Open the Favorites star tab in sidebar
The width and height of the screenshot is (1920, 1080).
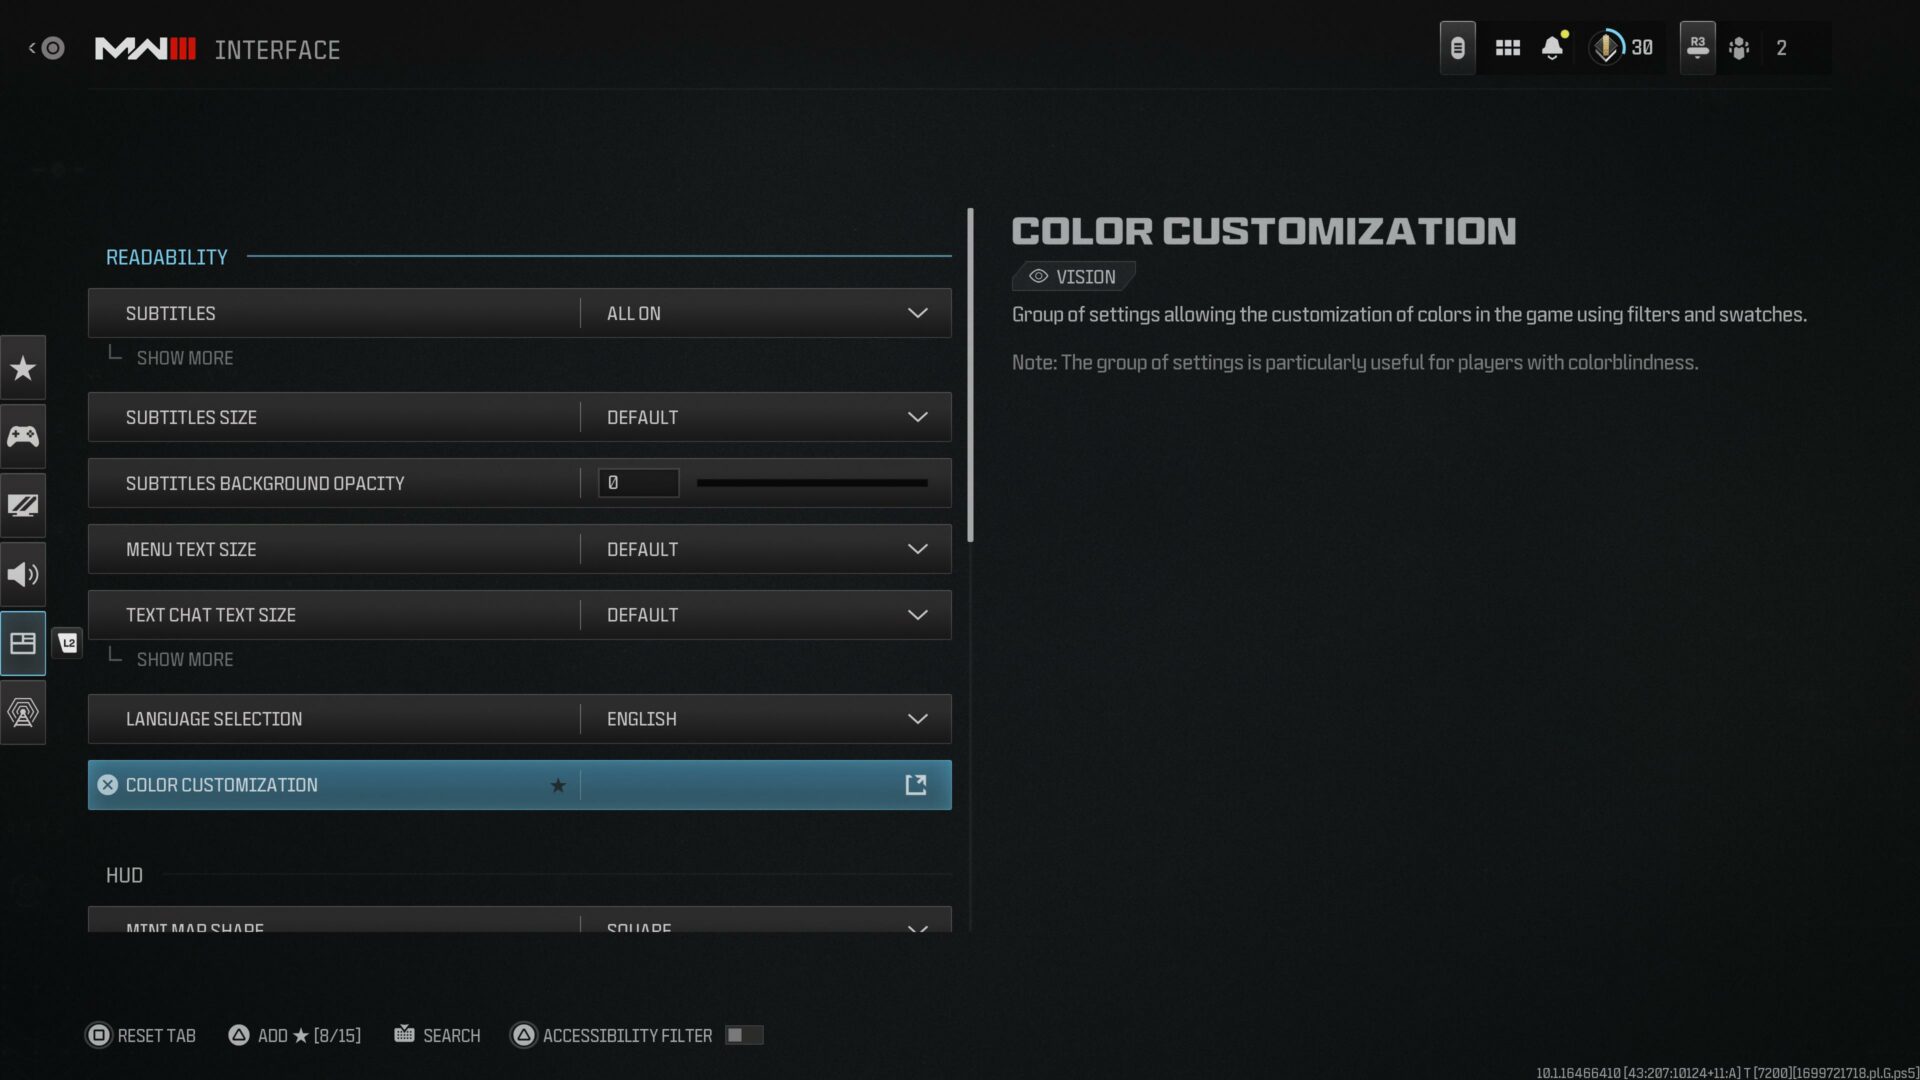coord(23,368)
